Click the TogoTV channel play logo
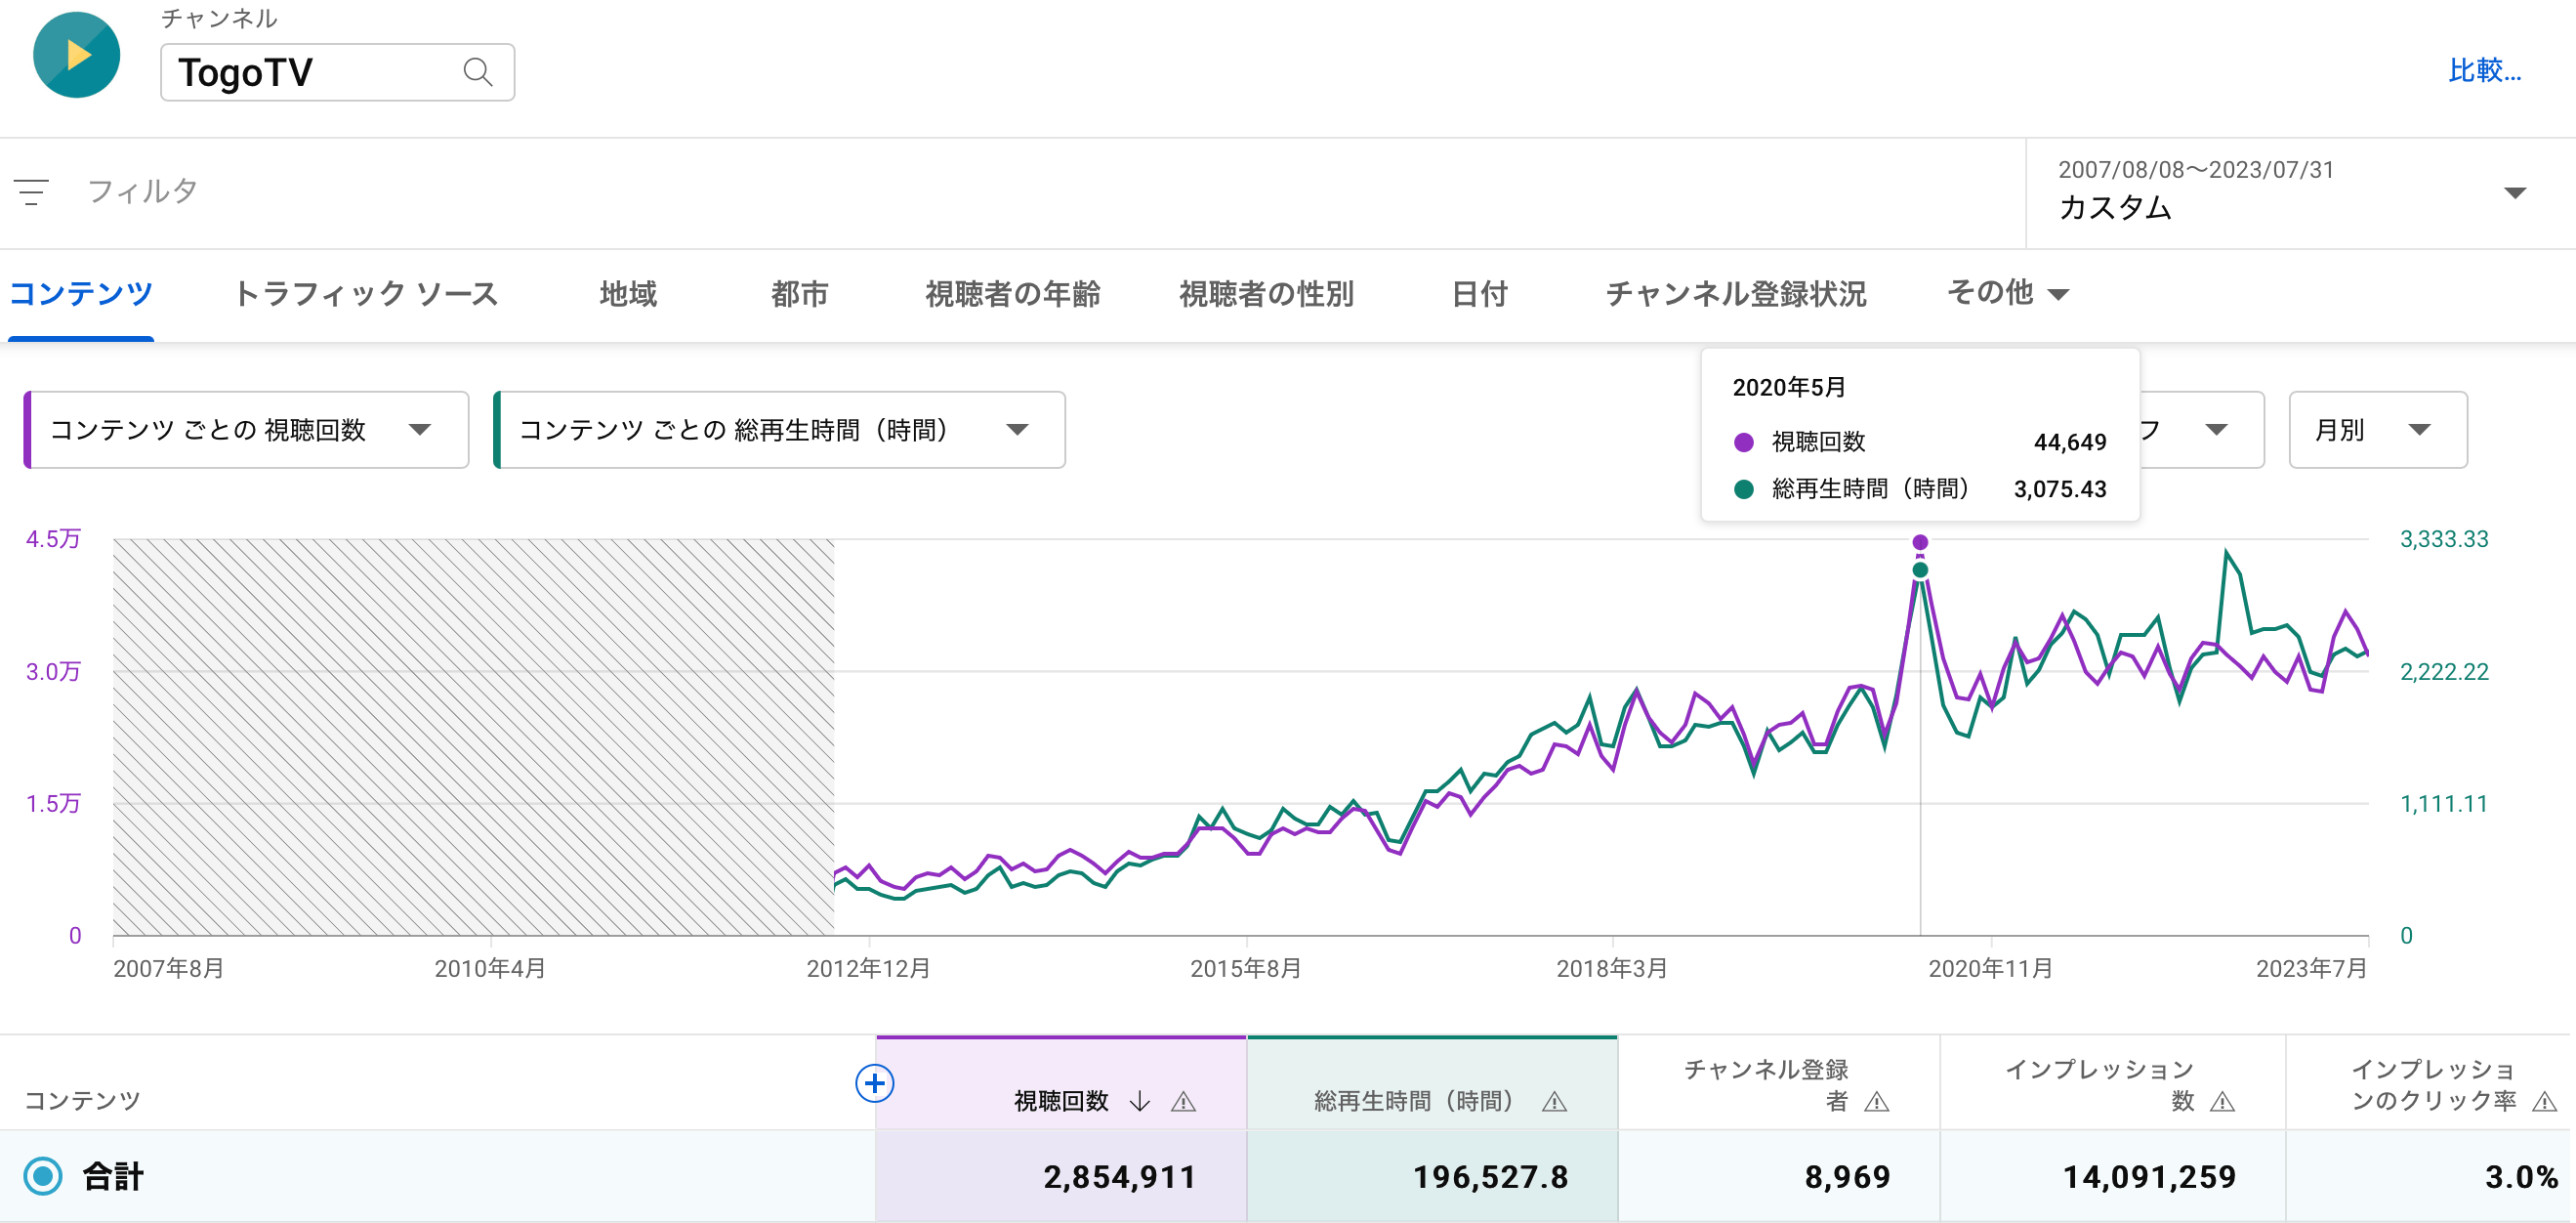This screenshot has width=2576, height=1223. click(x=76, y=55)
